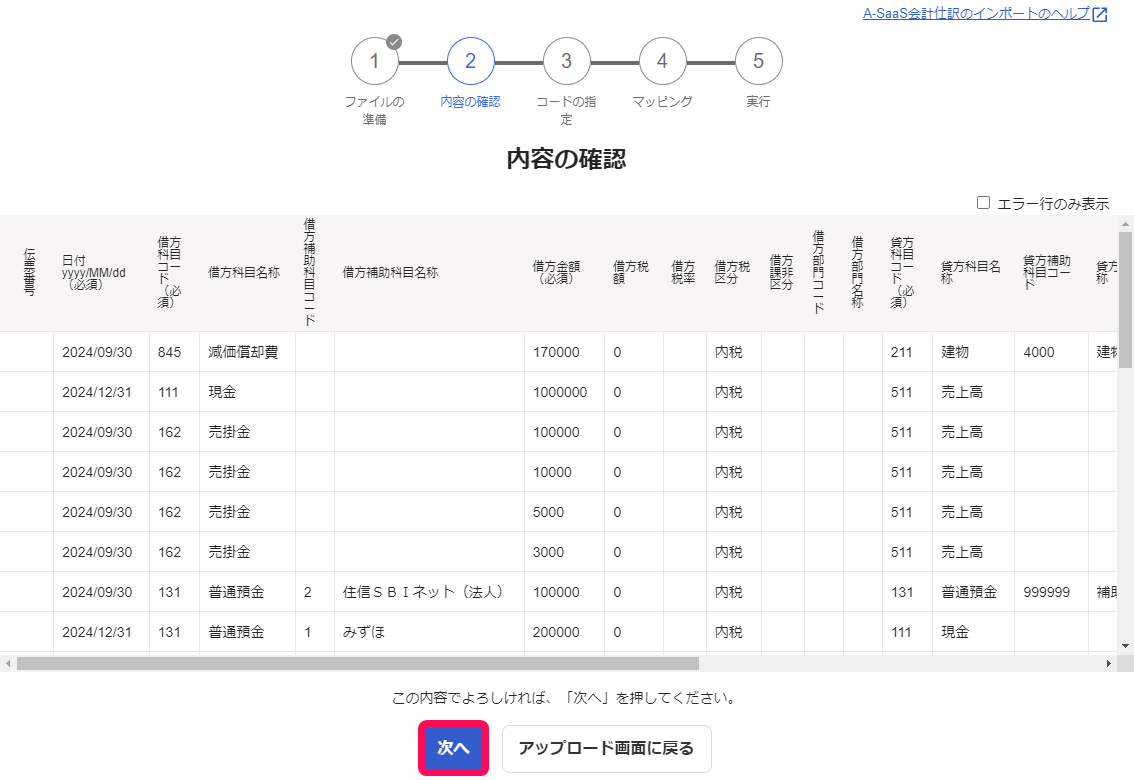Enable the エラー行のみ表示 checkbox
Screen dimensions: 1134x780
coord(984,203)
